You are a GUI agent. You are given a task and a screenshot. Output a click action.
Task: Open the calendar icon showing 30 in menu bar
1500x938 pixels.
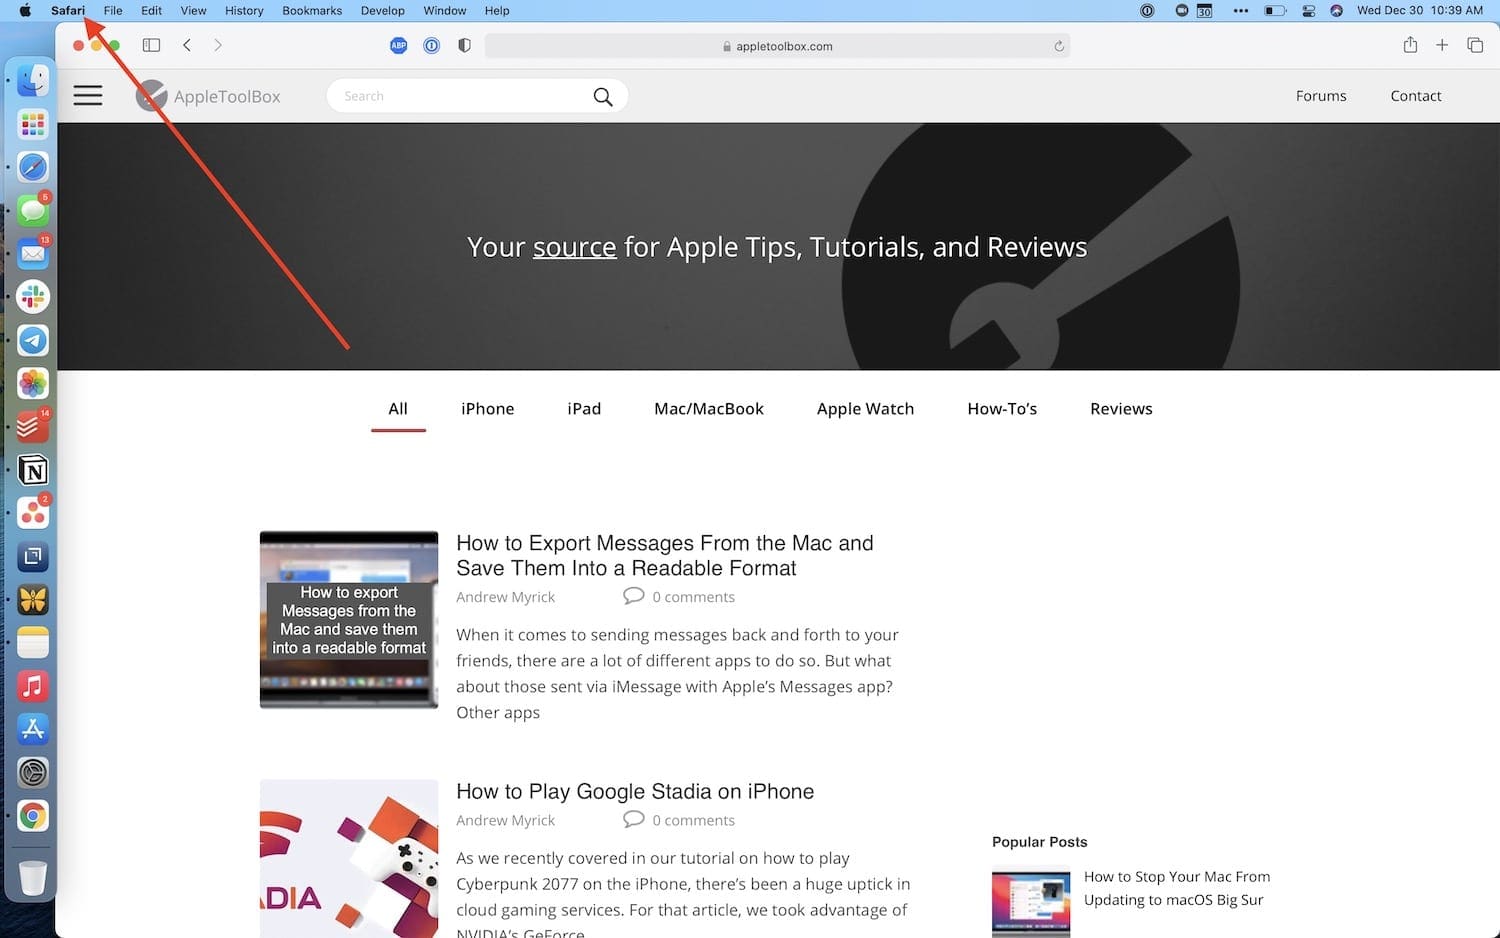click(x=1205, y=11)
